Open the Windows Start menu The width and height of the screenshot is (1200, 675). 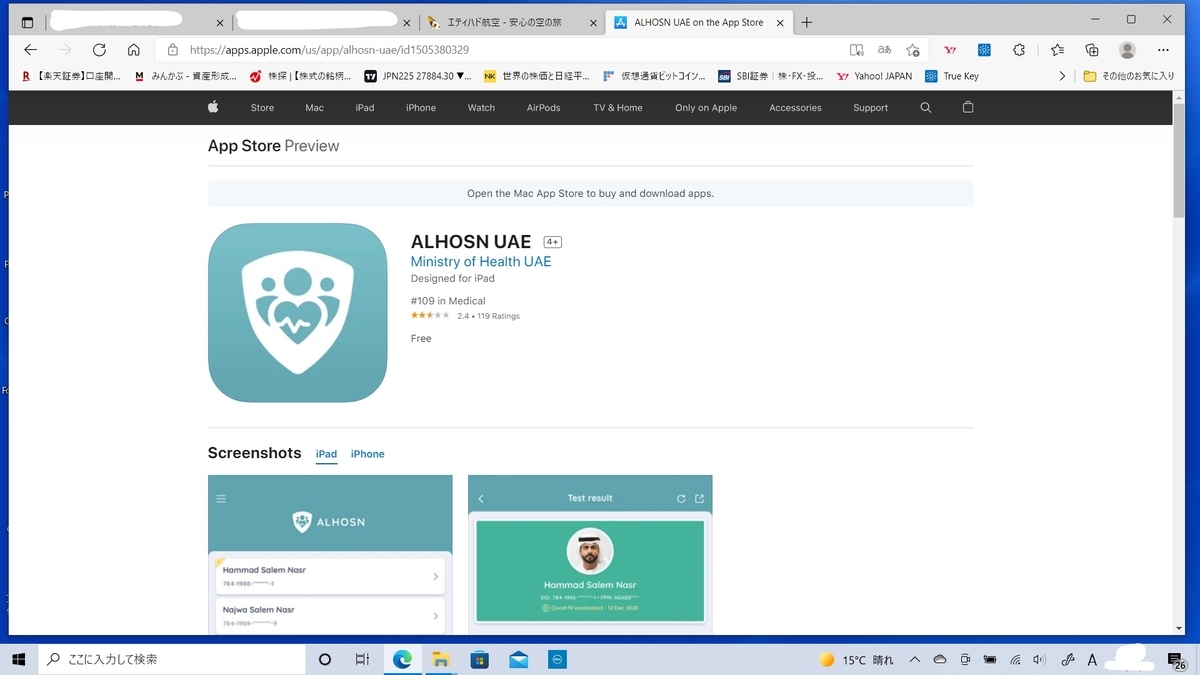pyautogui.click(x=18, y=659)
